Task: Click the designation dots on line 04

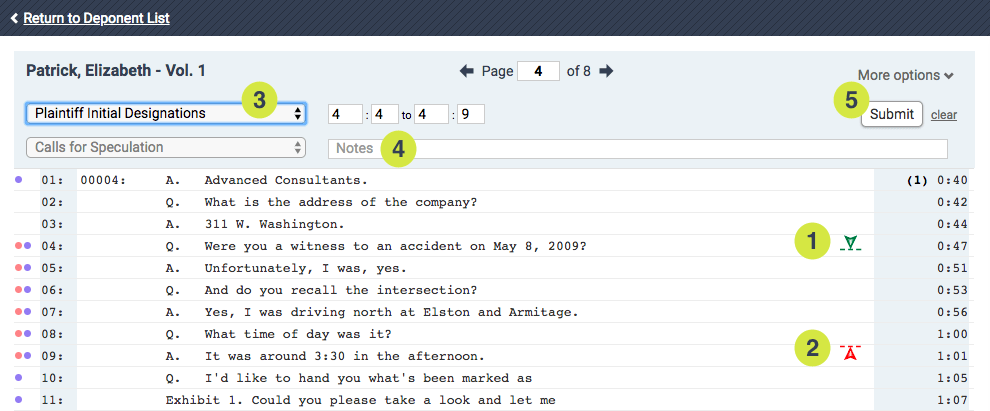Action: point(23,245)
